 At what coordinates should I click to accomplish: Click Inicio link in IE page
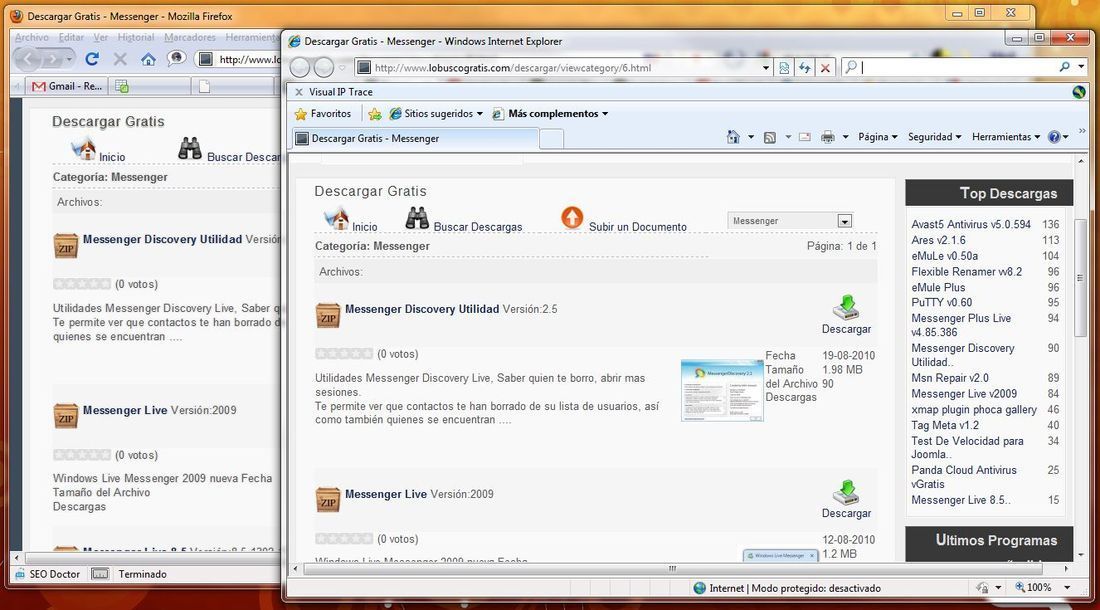coord(364,227)
